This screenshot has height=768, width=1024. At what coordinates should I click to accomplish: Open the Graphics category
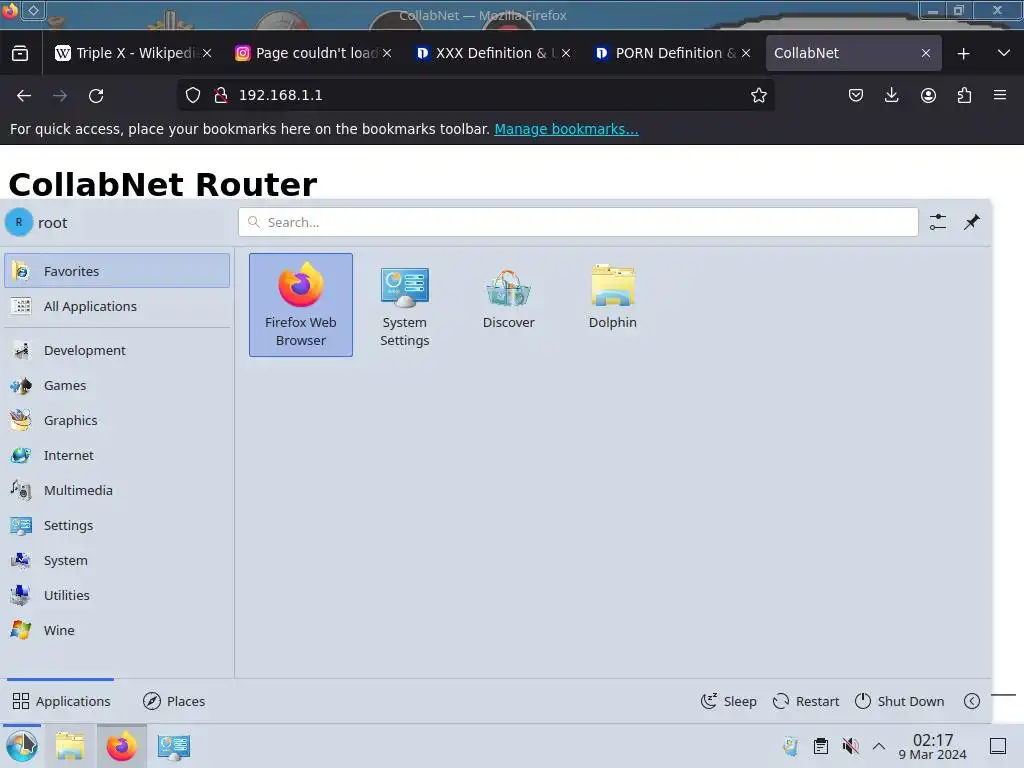tap(117, 421)
